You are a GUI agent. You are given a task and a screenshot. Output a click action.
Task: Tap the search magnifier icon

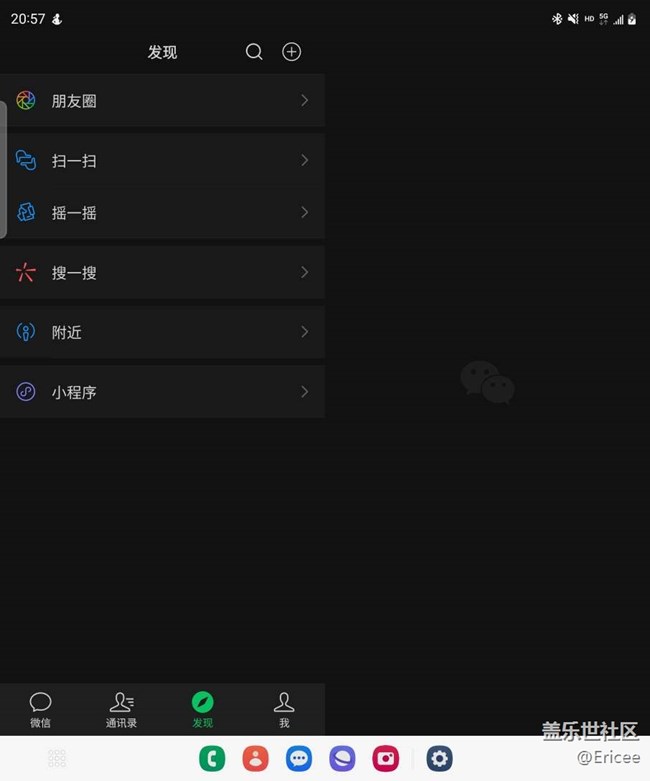254,52
